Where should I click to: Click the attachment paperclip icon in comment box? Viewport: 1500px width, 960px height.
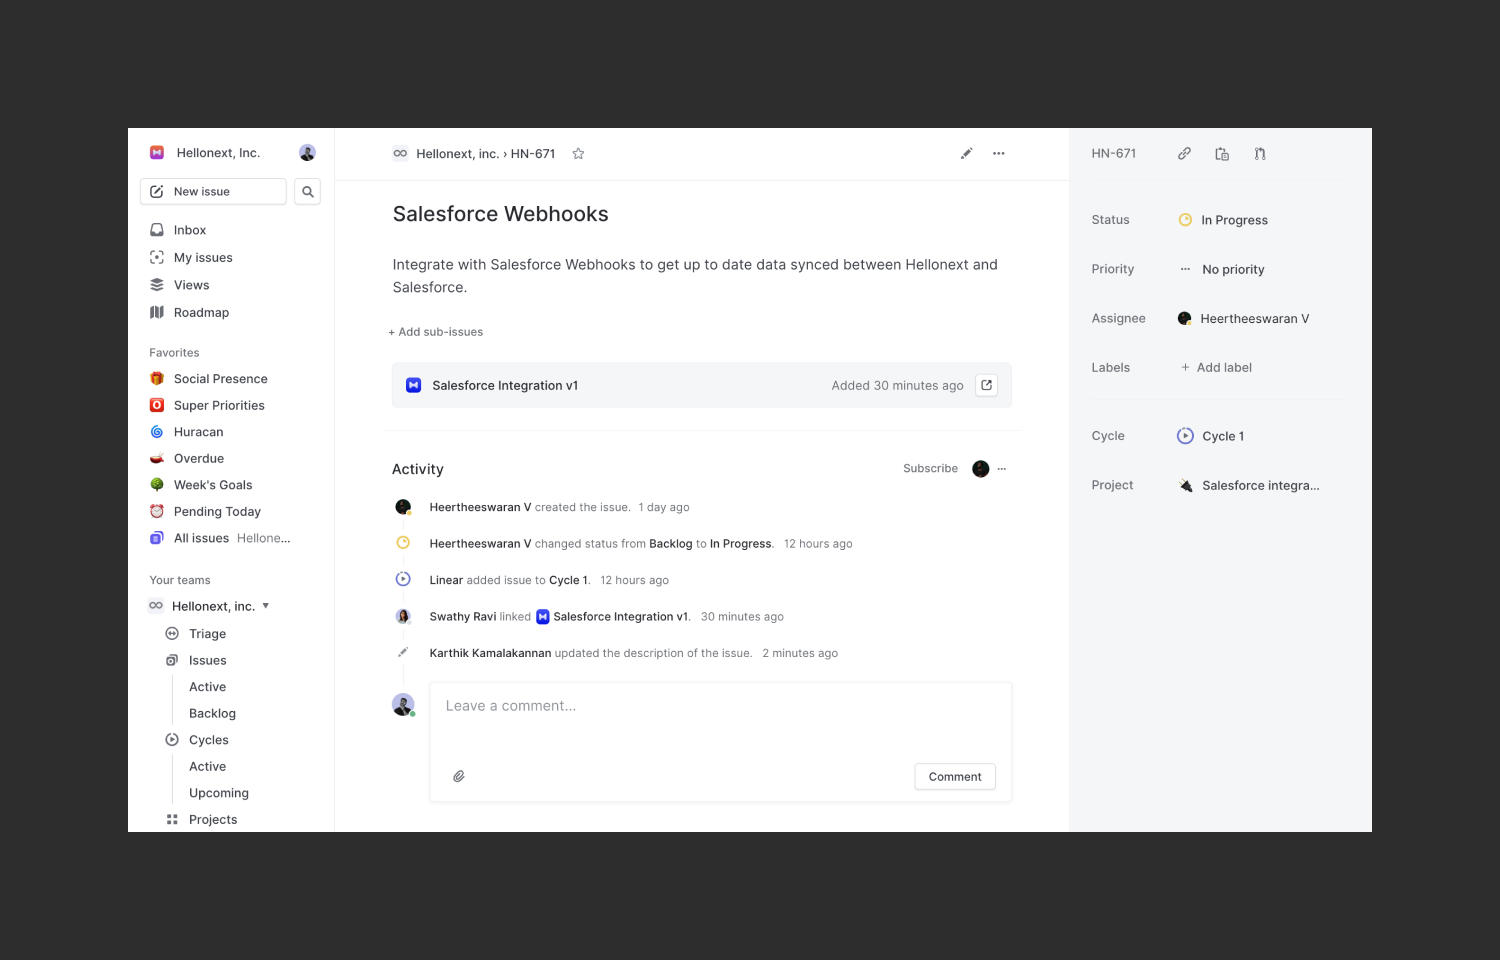(459, 776)
